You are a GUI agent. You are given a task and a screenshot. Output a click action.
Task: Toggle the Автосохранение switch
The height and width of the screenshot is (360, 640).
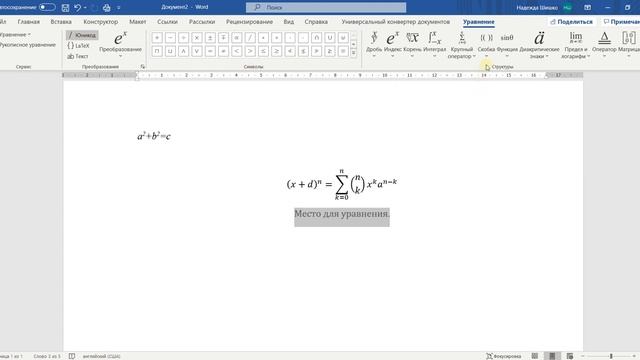pyautogui.click(x=47, y=7)
